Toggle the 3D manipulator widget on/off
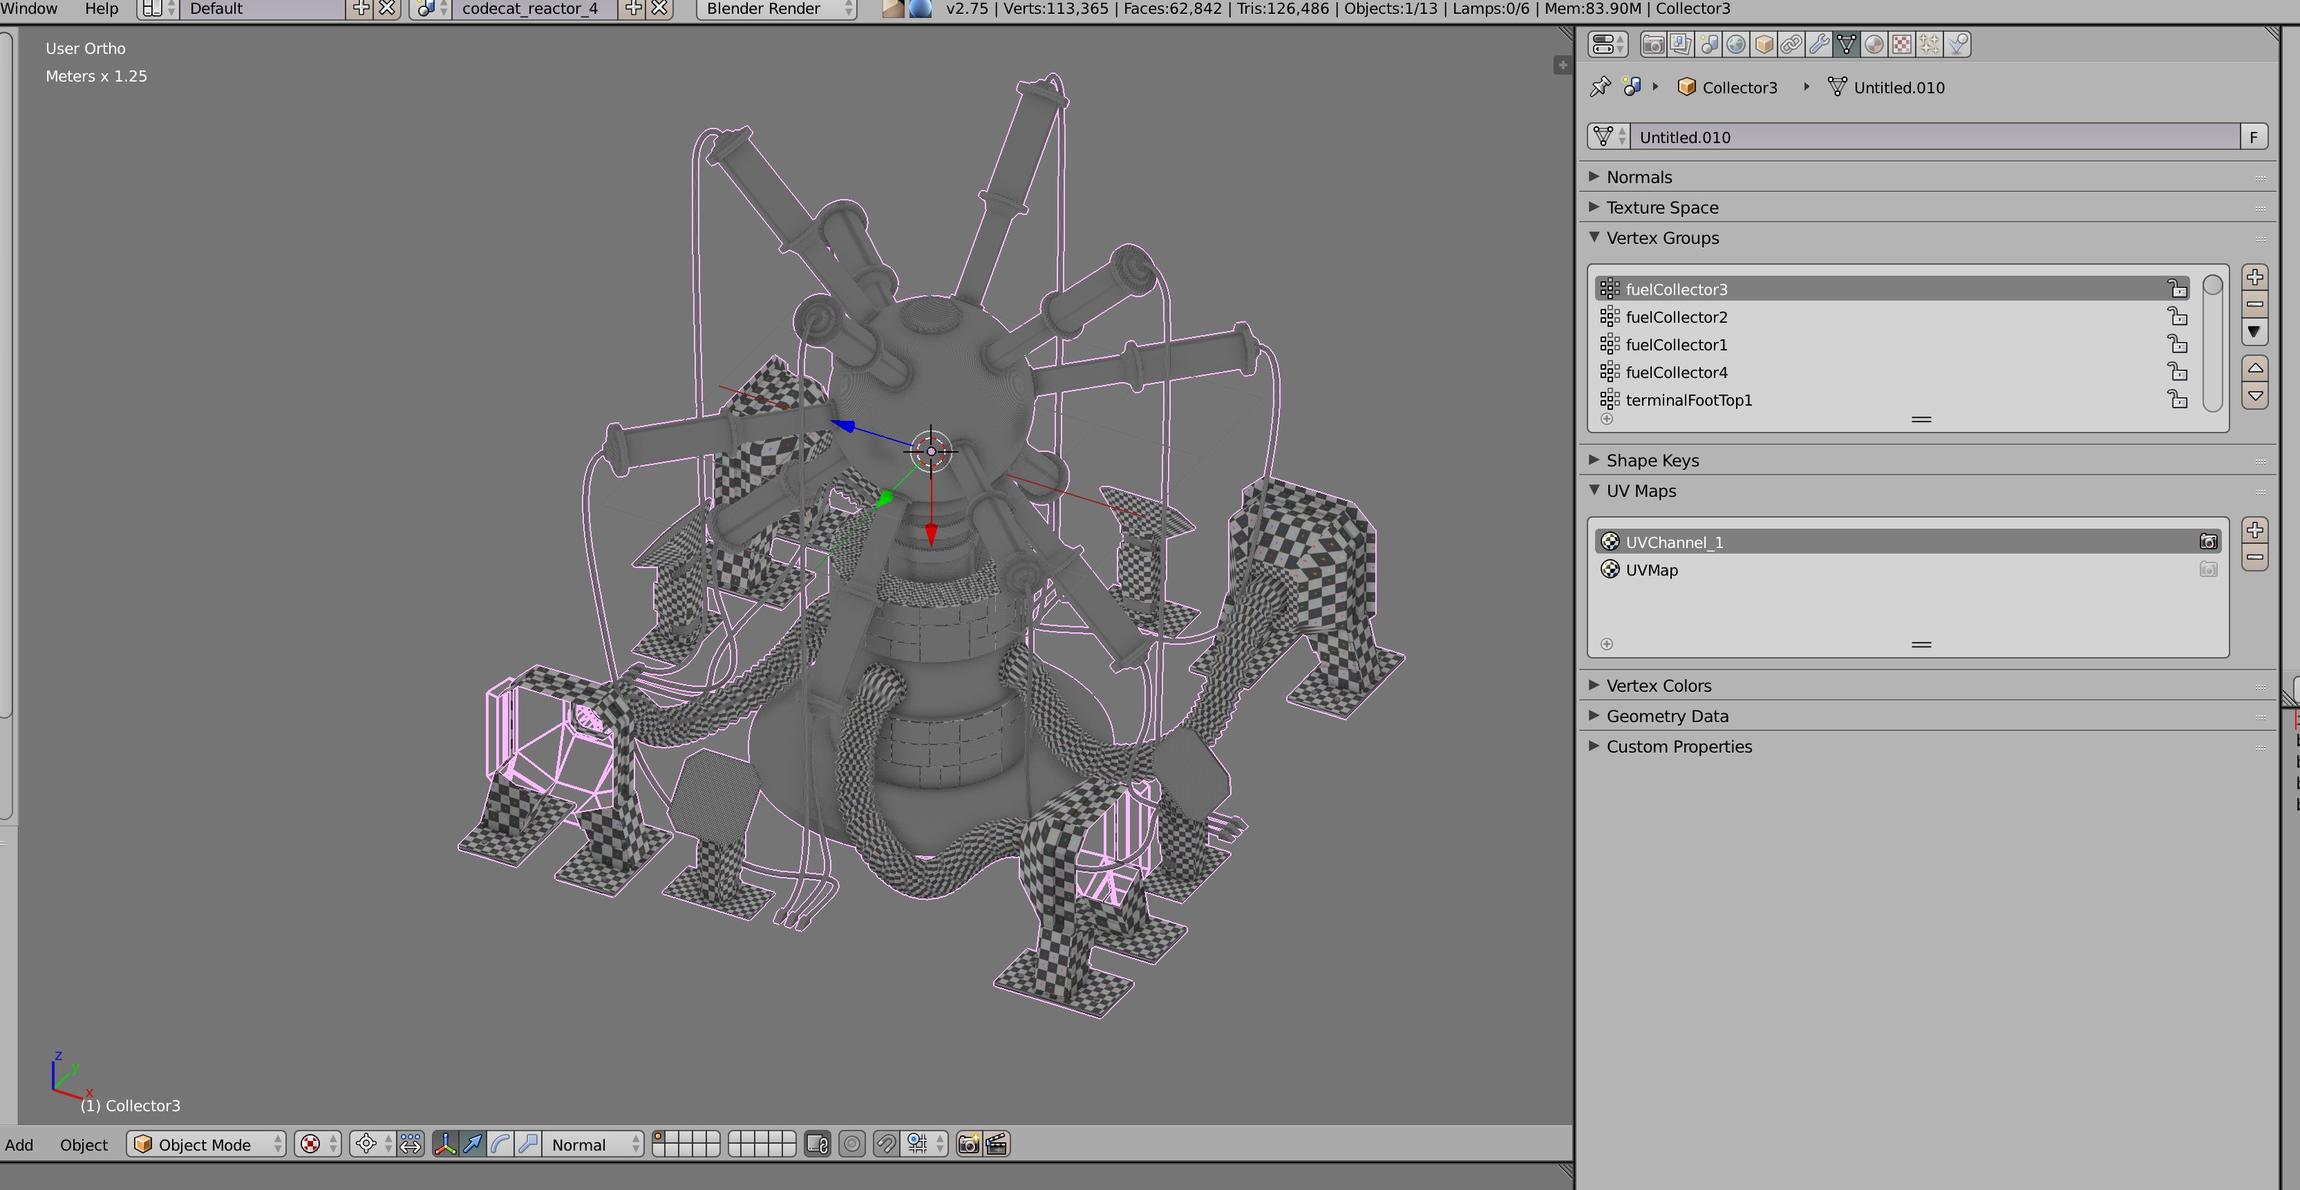This screenshot has height=1190, width=2300. [445, 1144]
